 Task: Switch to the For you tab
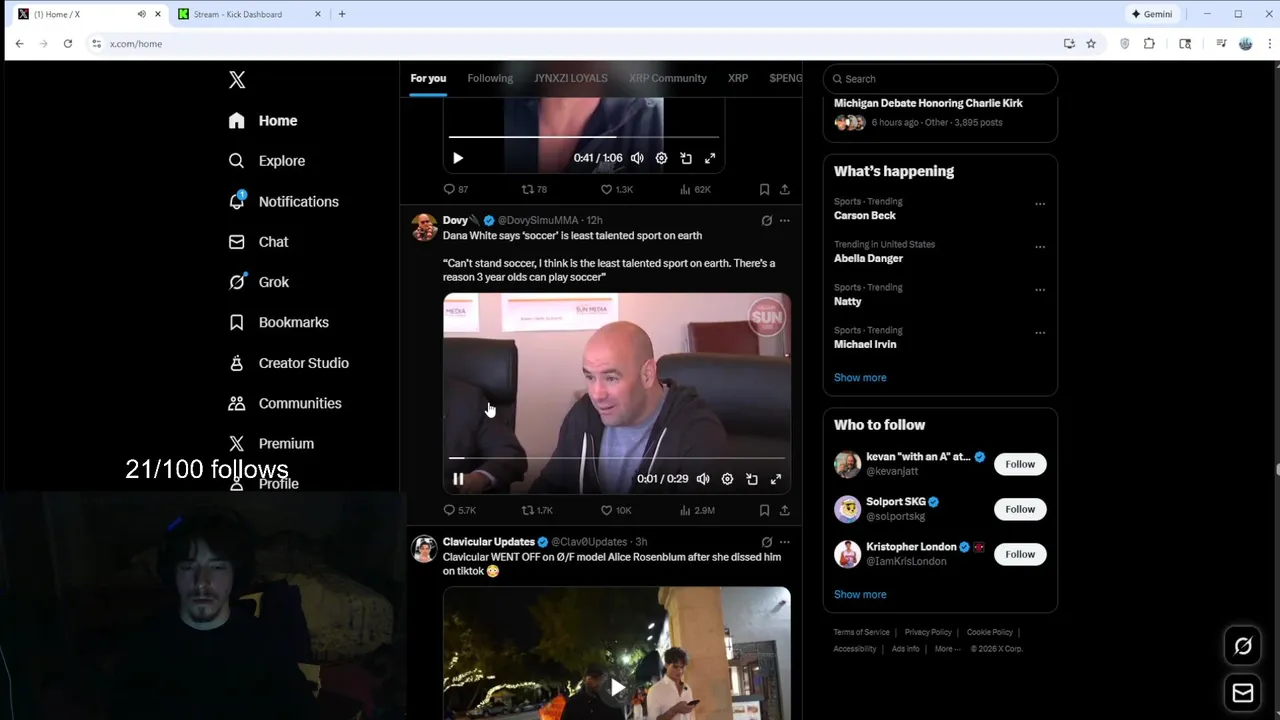click(x=428, y=78)
